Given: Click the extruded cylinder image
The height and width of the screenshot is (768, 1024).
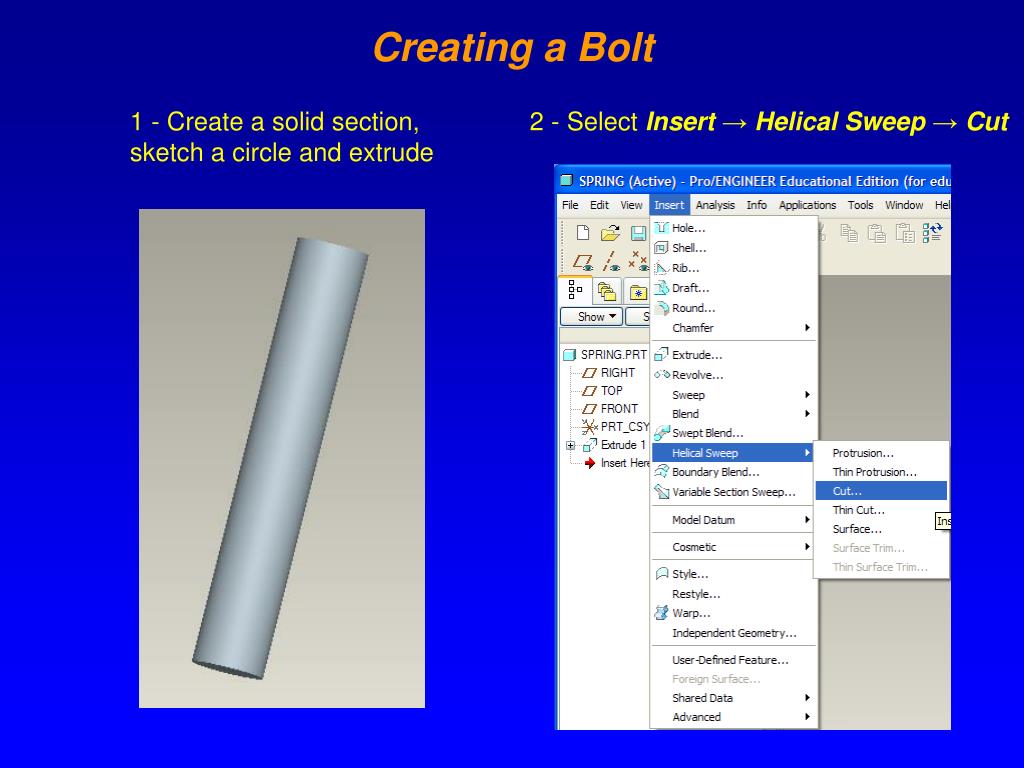Looking at the screenshot, I should pyautogui.click(x=281, y=458).
